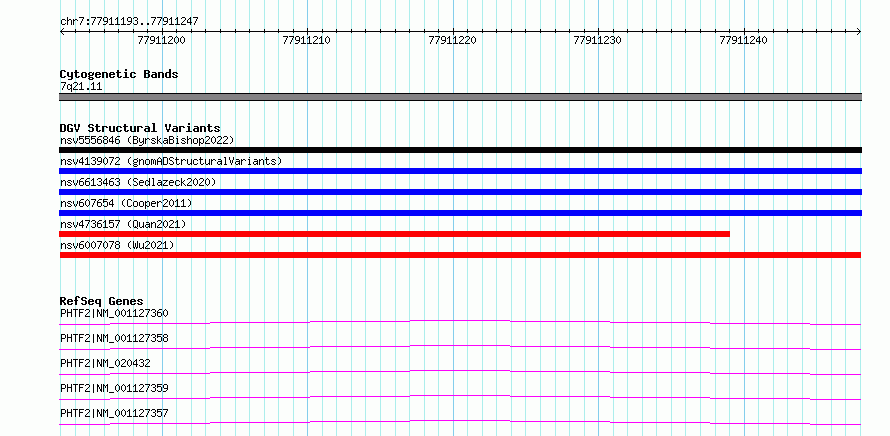890x436 pixels.
Task: Select the shorter red nsv4736157 variant bar
Action: pyautogui.click(x=394, y=234)
